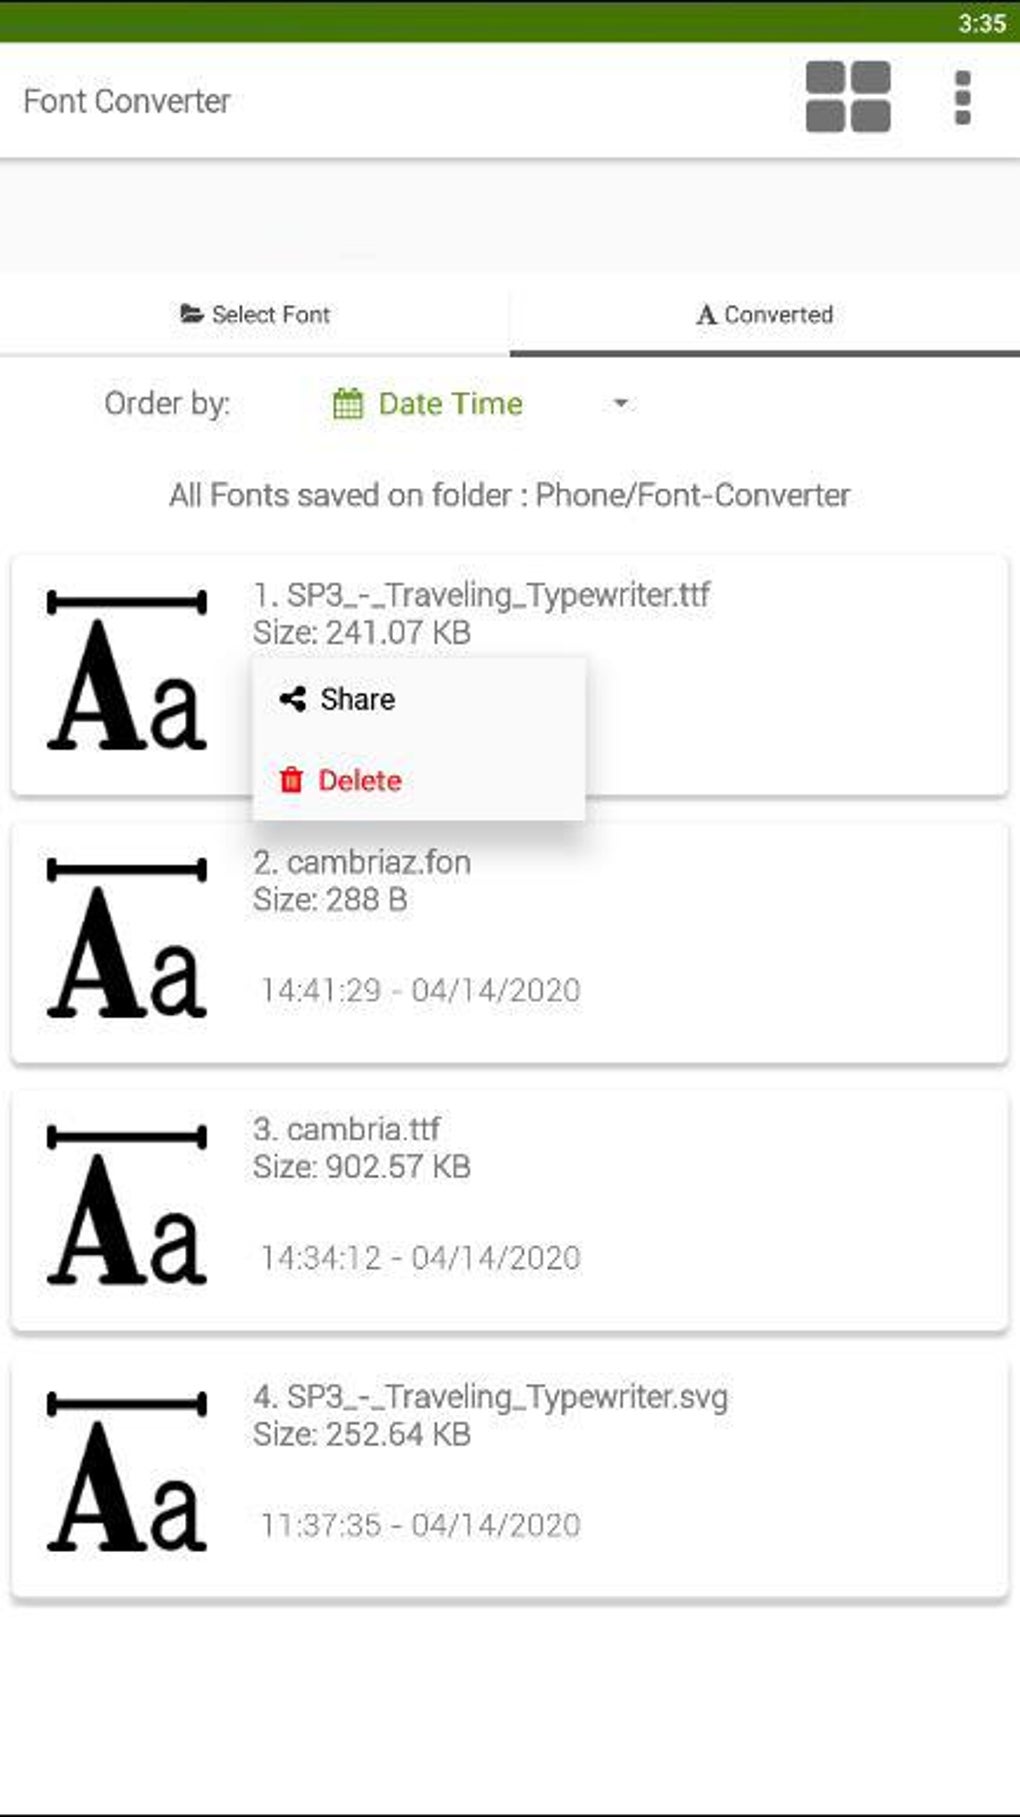
Task: Open the Converted tab
Action: (765, 314)
